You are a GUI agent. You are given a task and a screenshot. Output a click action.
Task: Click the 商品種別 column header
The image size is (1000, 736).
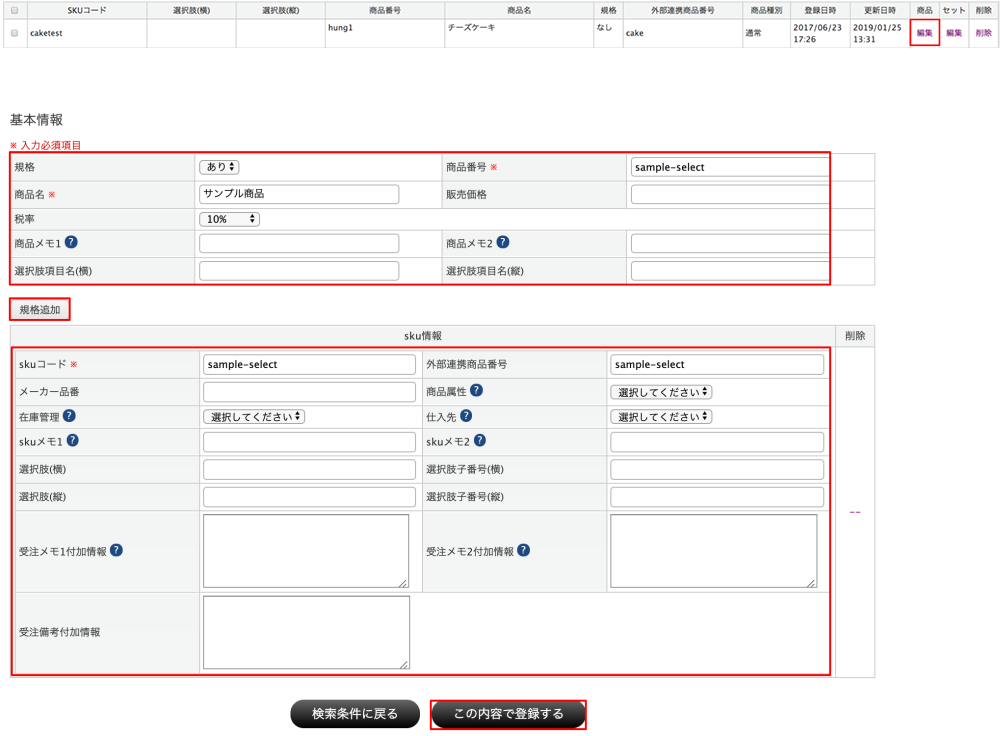click(x=767, y=10)
